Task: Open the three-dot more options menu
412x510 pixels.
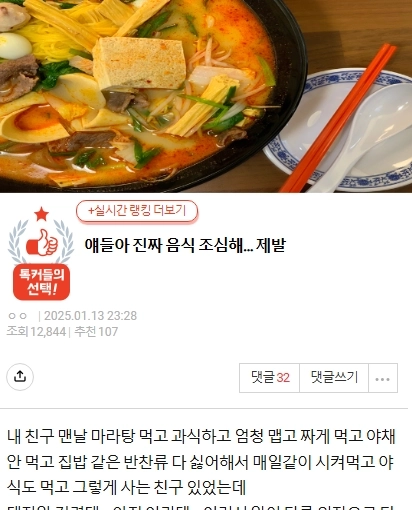Action: coord(383,378)
